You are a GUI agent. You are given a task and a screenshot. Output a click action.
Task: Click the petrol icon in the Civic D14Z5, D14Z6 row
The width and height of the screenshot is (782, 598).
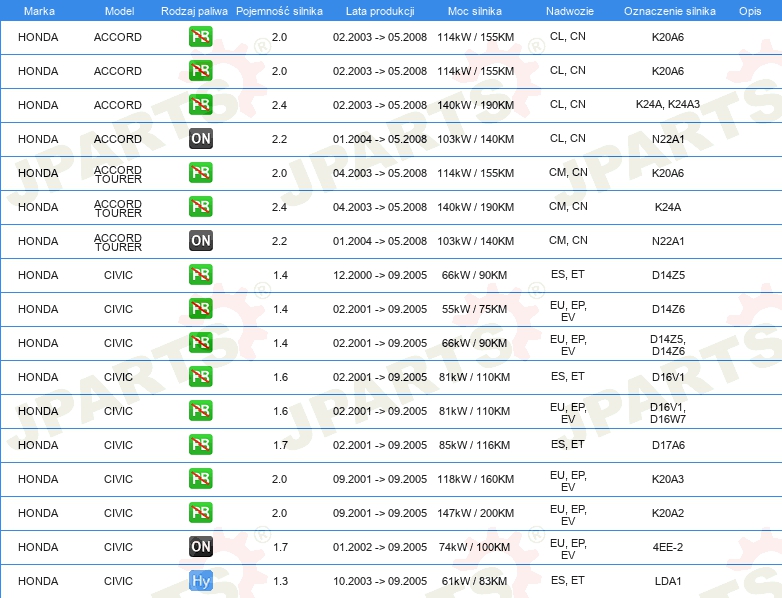tap(200, 343)
